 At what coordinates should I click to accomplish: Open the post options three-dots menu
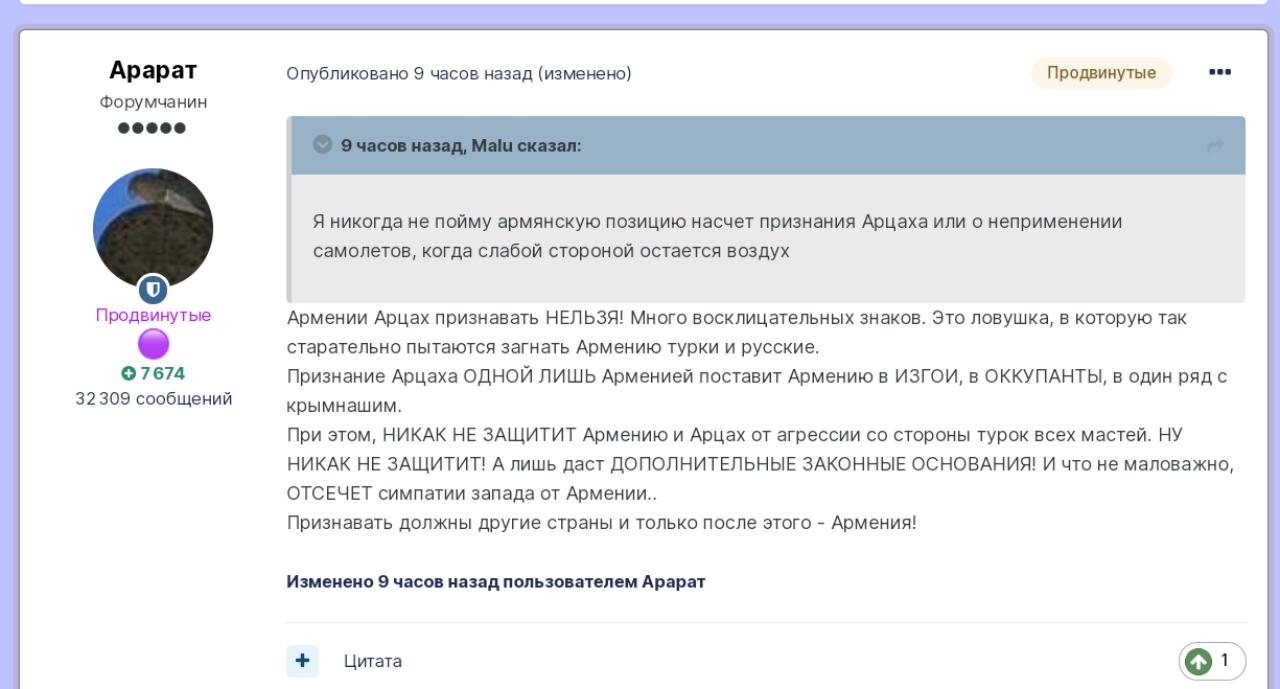point(1220,73)
